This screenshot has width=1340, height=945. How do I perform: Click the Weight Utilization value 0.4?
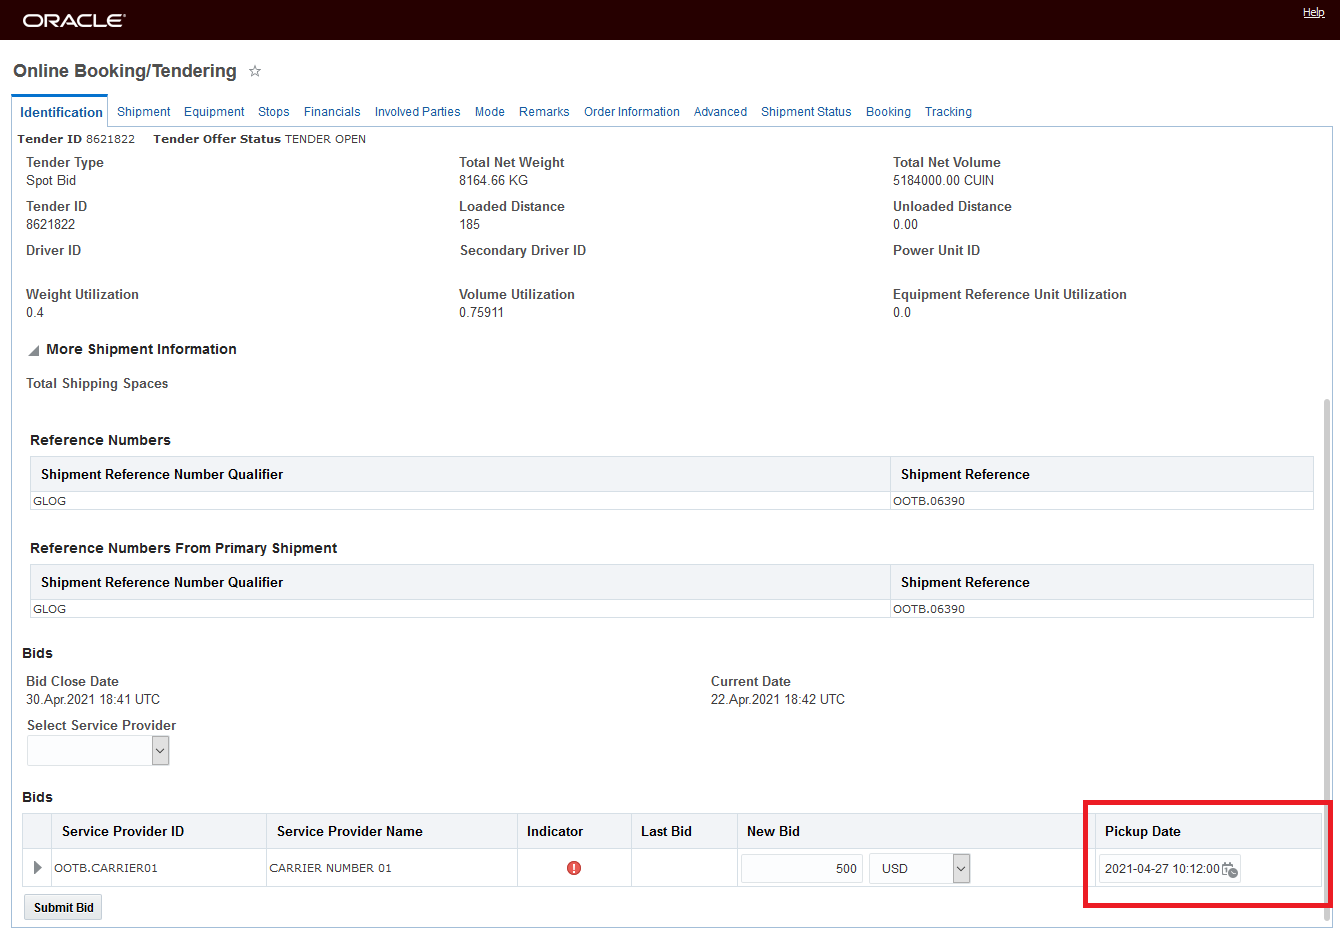35,313
